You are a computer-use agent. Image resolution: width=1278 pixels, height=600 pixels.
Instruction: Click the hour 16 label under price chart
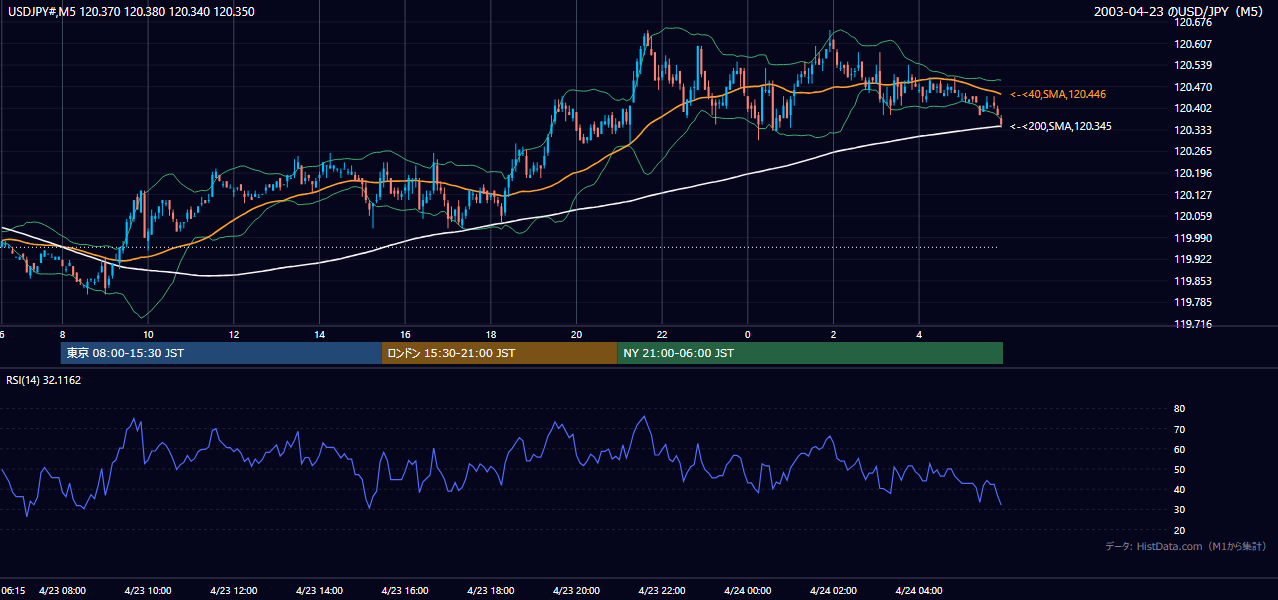(x=405, y=334)
